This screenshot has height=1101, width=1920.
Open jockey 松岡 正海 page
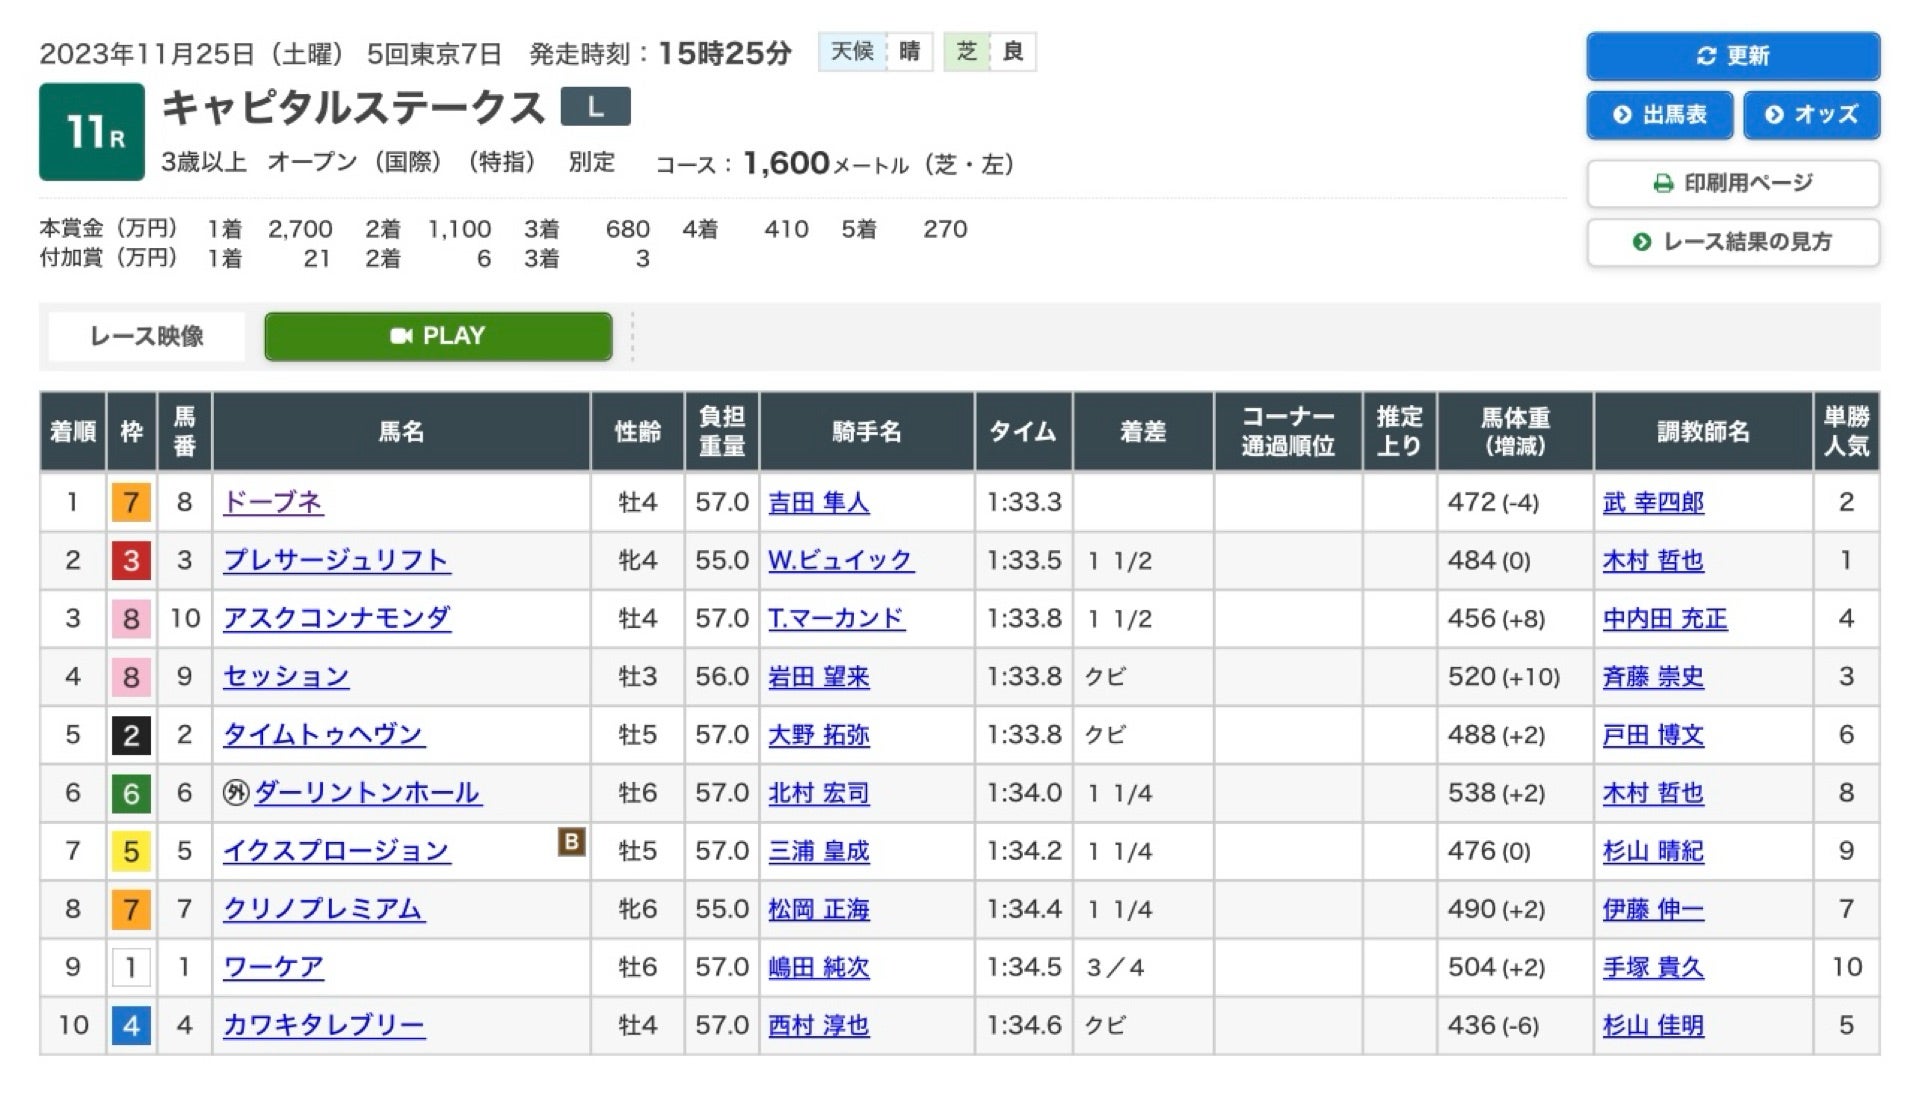819,909
